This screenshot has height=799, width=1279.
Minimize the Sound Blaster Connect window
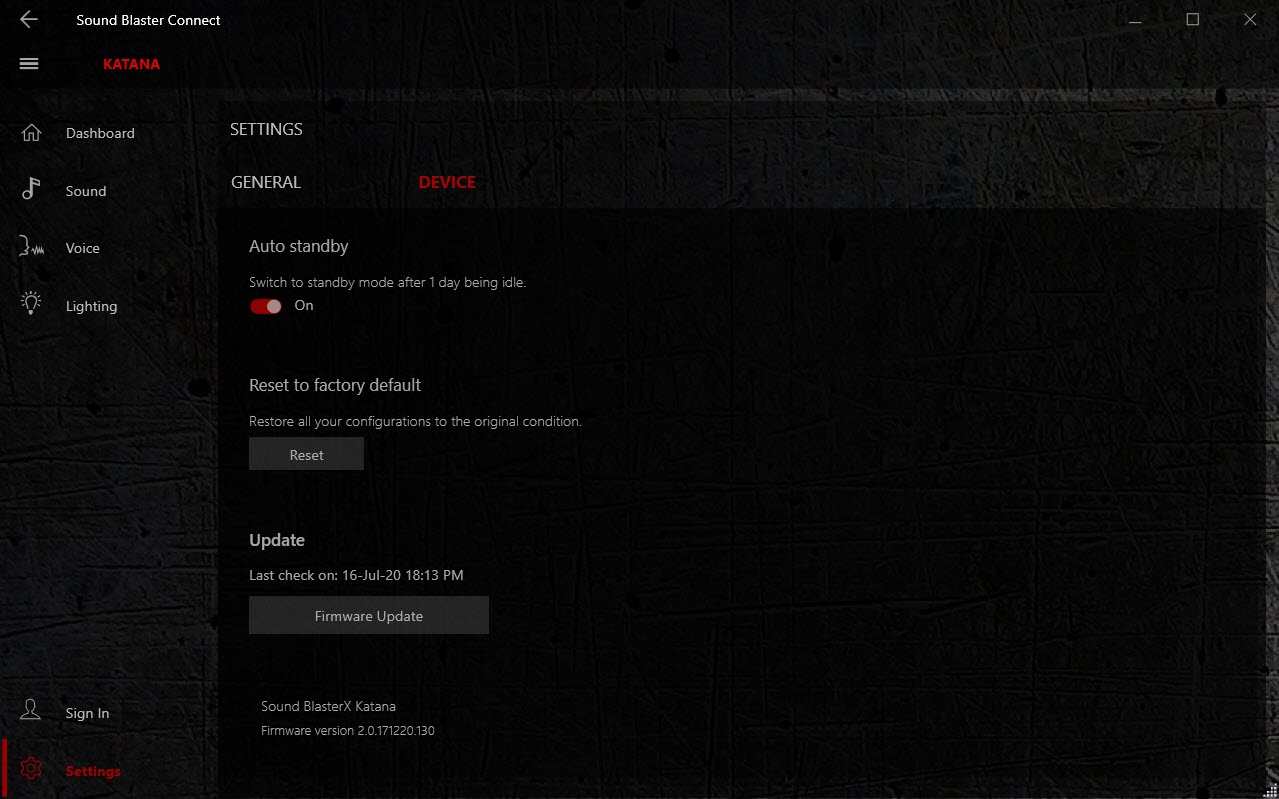point(1134,20)
